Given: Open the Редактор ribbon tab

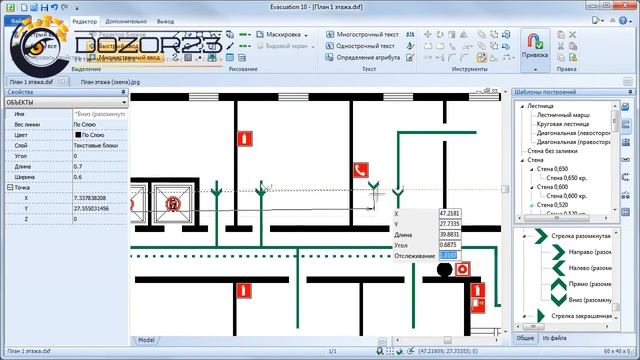Looking at the screenshot, I should tap(84, 21).
